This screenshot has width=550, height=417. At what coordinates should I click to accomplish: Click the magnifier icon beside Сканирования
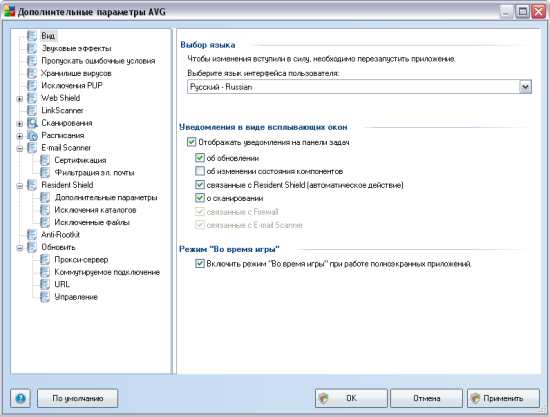(32, 123)
